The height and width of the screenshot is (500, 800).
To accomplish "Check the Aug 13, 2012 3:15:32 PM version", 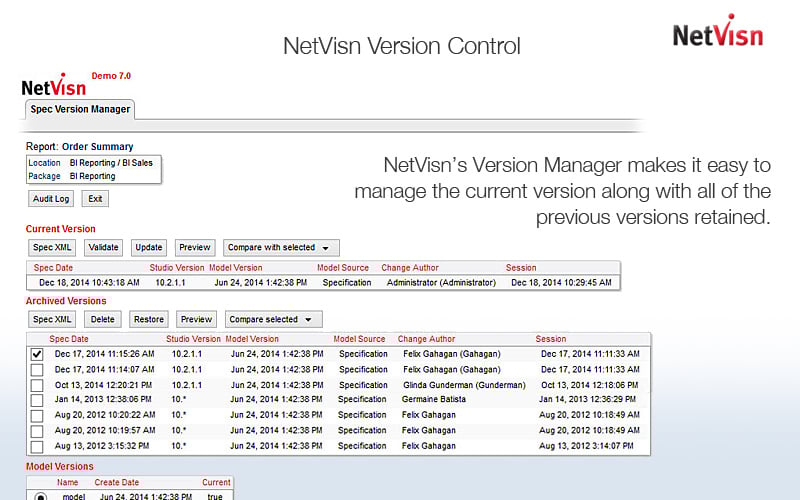I will pos(37,447).
